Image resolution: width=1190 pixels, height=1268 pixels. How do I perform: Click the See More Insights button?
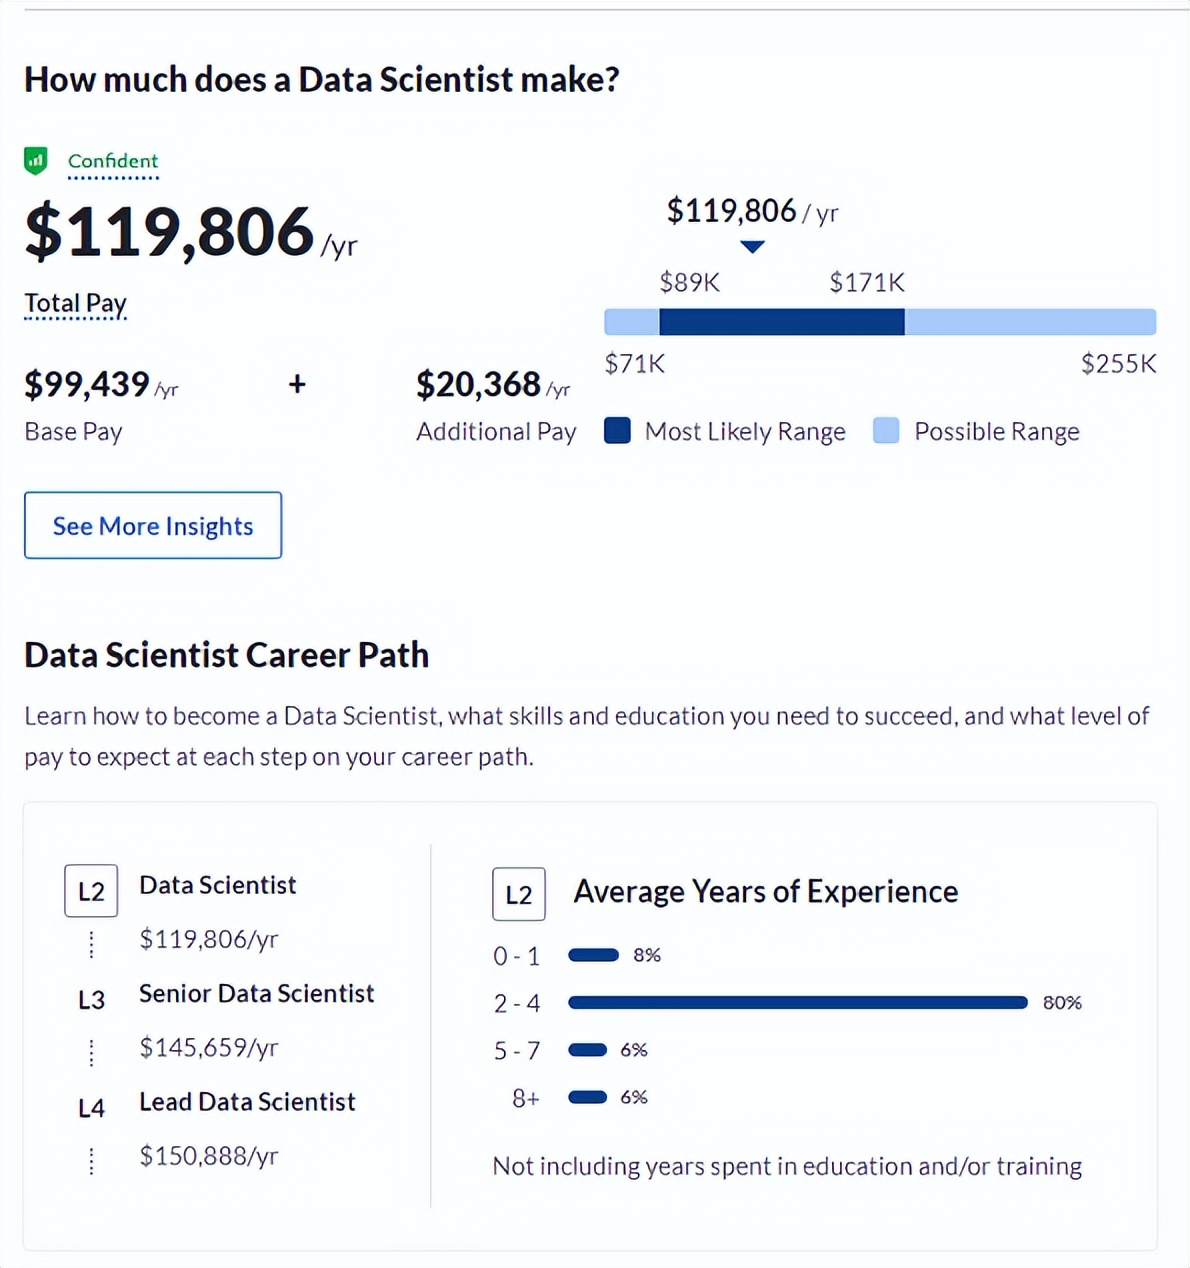[153, 526]
